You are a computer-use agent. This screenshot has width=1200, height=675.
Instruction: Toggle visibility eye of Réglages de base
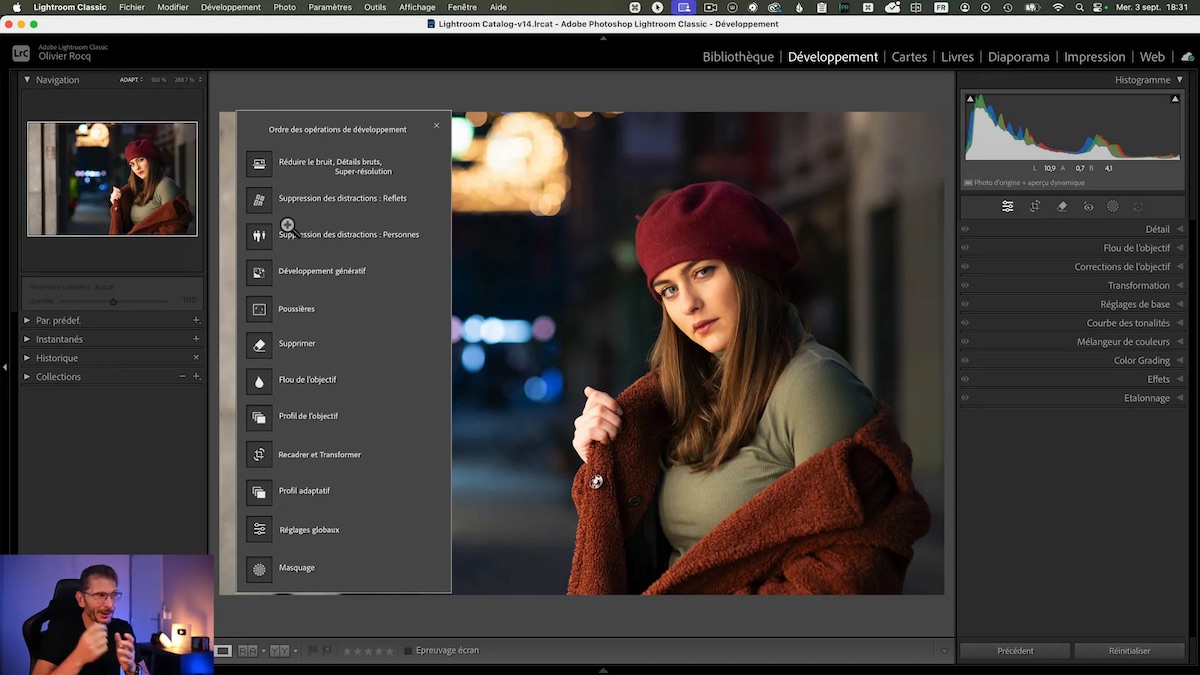(965, 304)
